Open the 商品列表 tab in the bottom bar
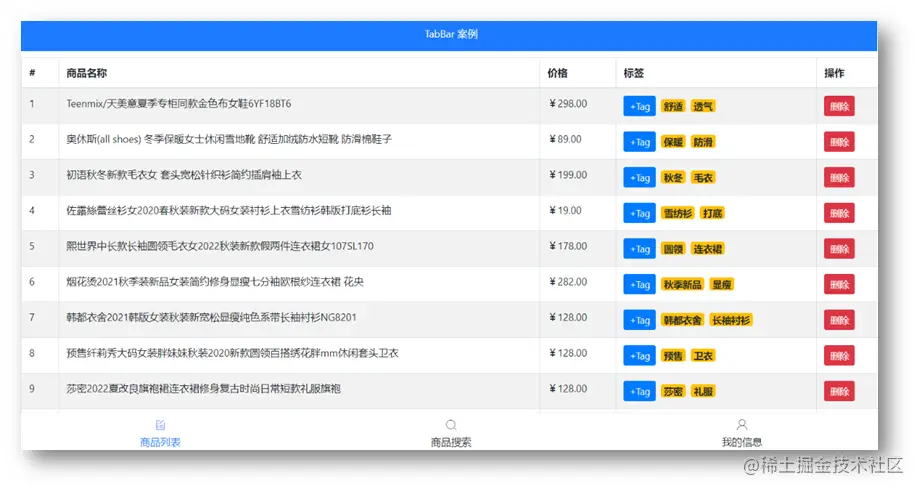 [160, 433]
